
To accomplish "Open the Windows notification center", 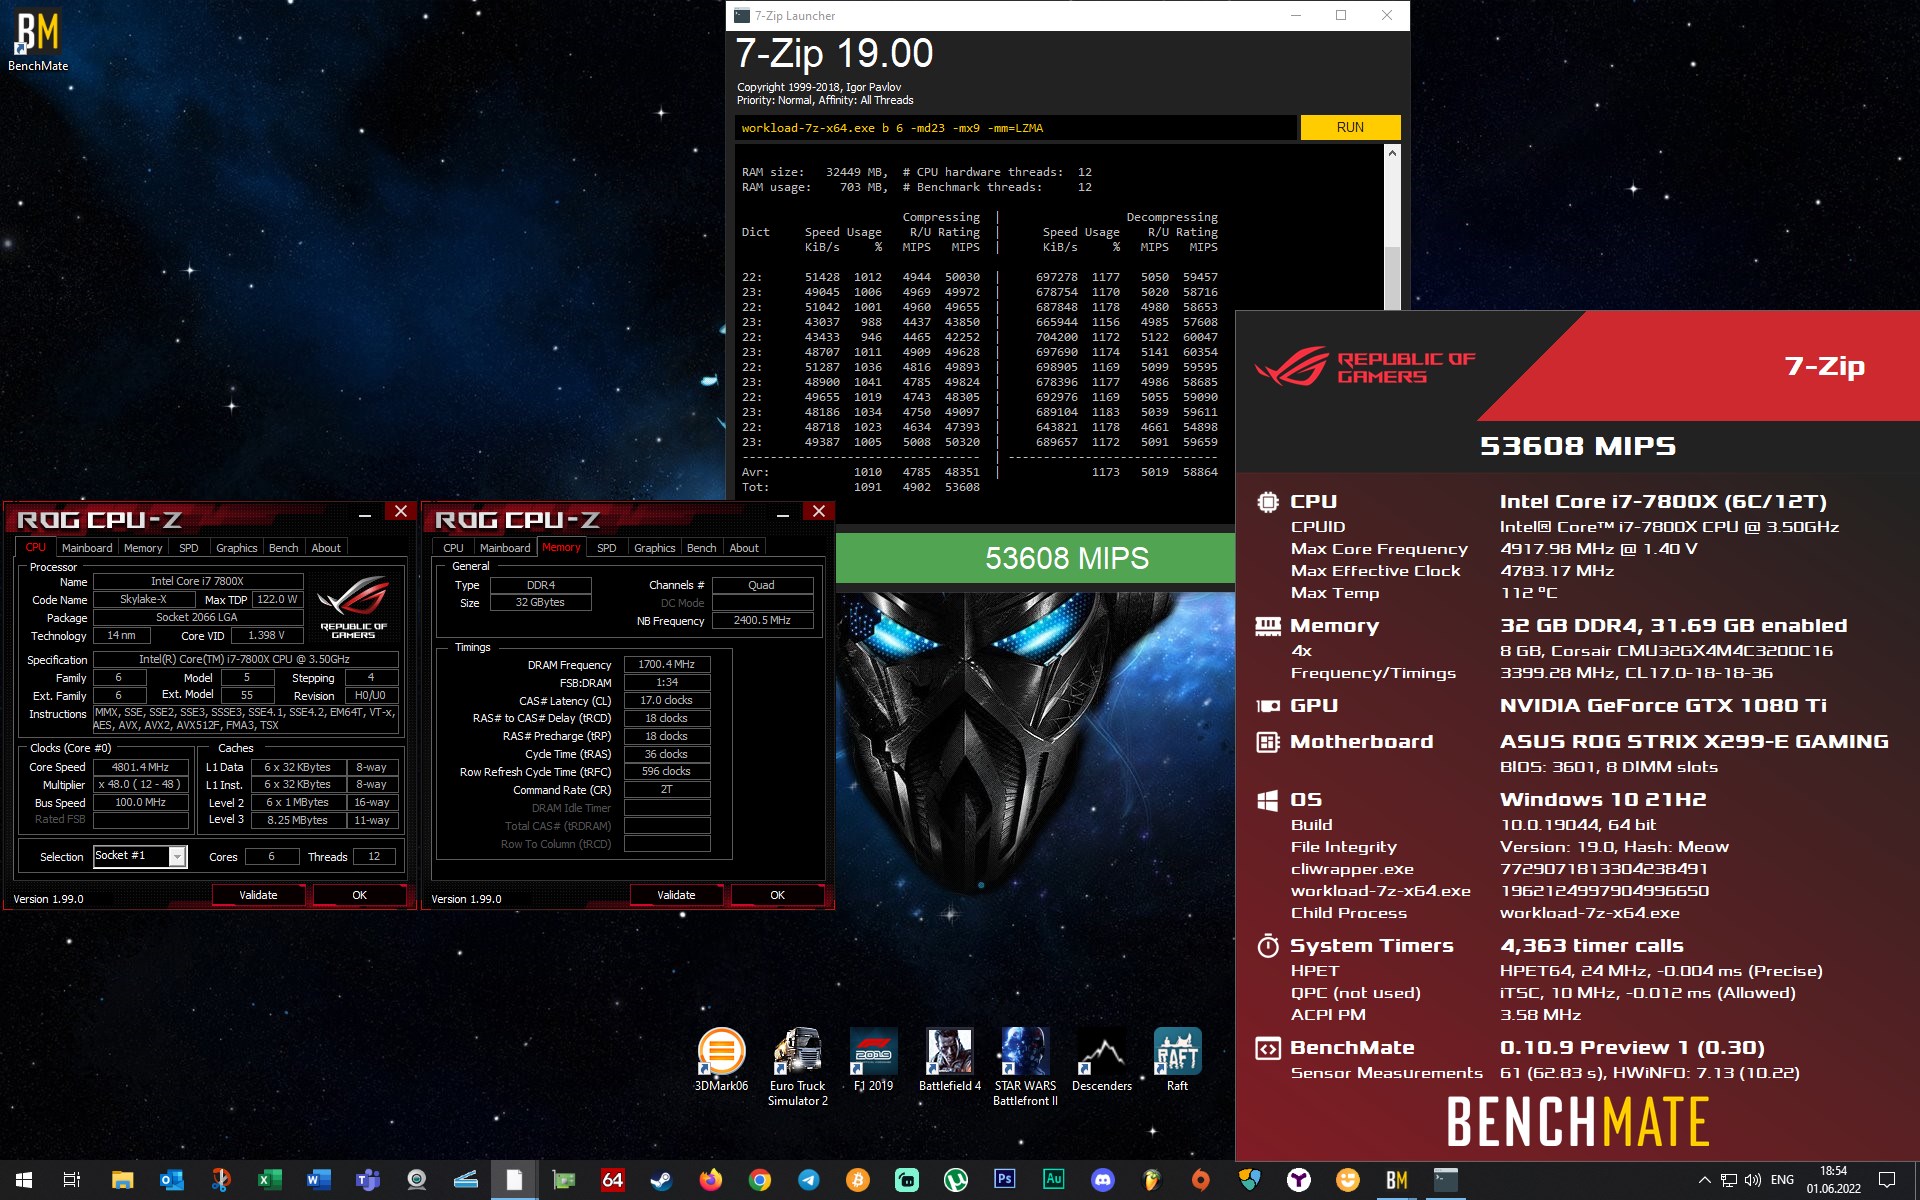I will coord(1887,1180).
